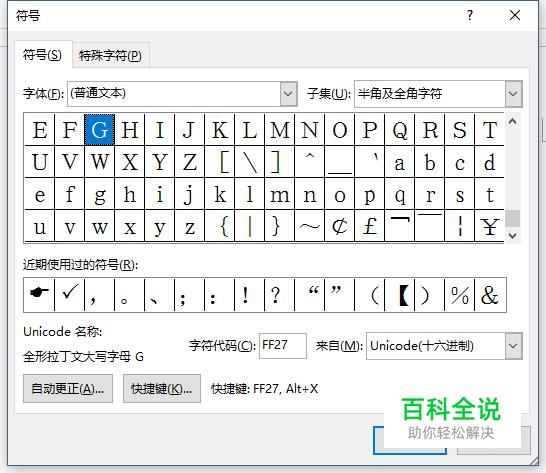Image resolution: width=546 pixels, height=473 pixels.
Task: Select the lowercase a symbol
Action: pos(399,162)
